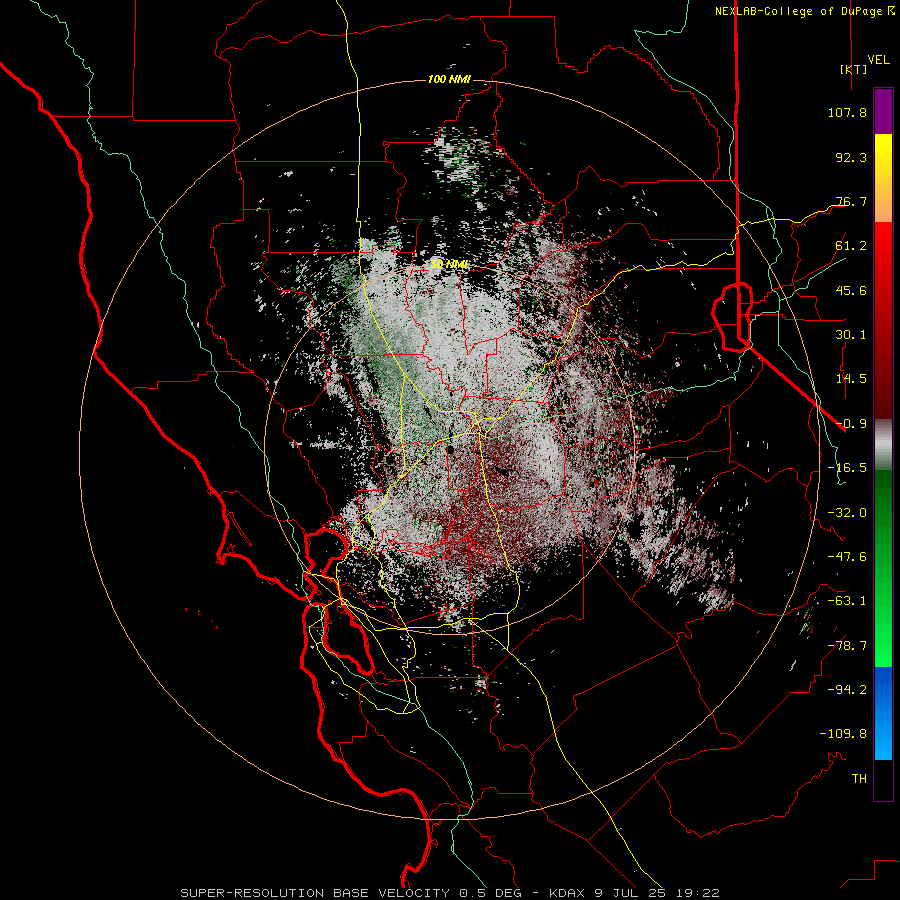Click the [KT] units label
The image size is (900, 900).
pos(853,69)
